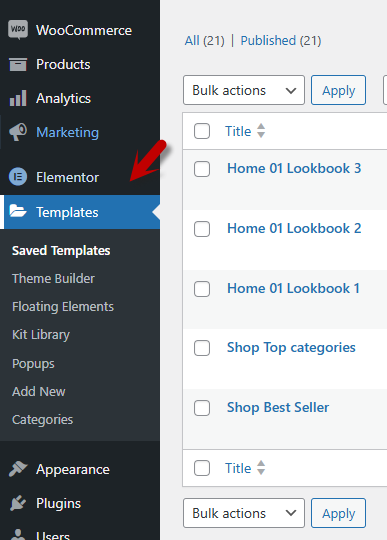Viewport: 387px width, 540px height.
Task: Open the bottom Bulk actions dropdown
Action: click(x=244, y=513)
